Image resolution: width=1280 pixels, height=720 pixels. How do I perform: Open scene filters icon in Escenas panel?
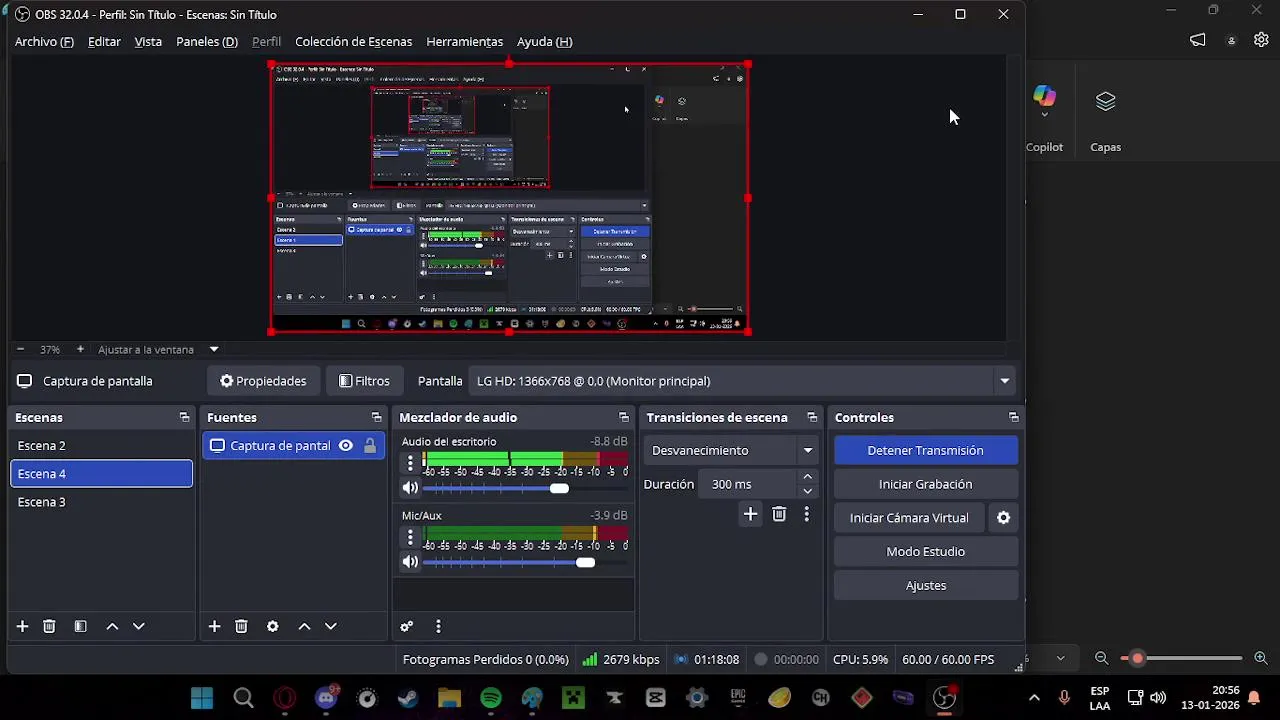coord(81,626)
